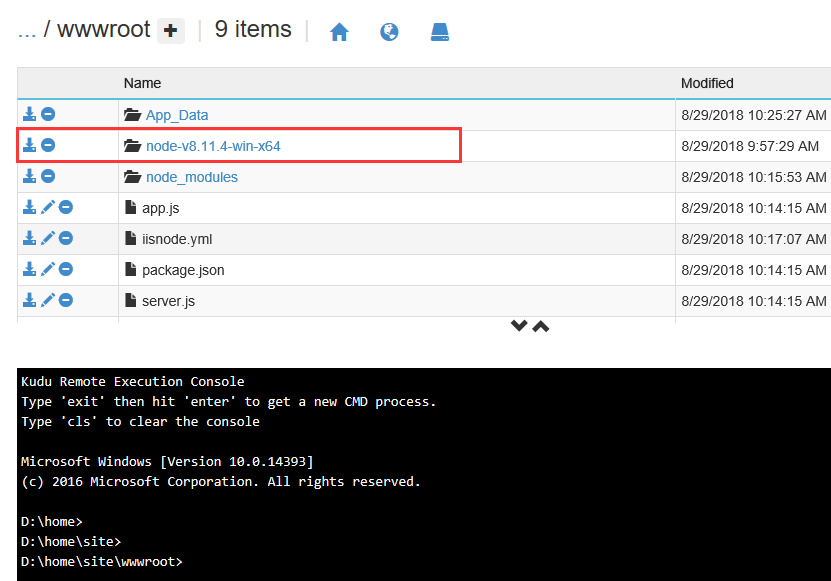
Task: Click the Modified column header
Action: coord(707,83)
